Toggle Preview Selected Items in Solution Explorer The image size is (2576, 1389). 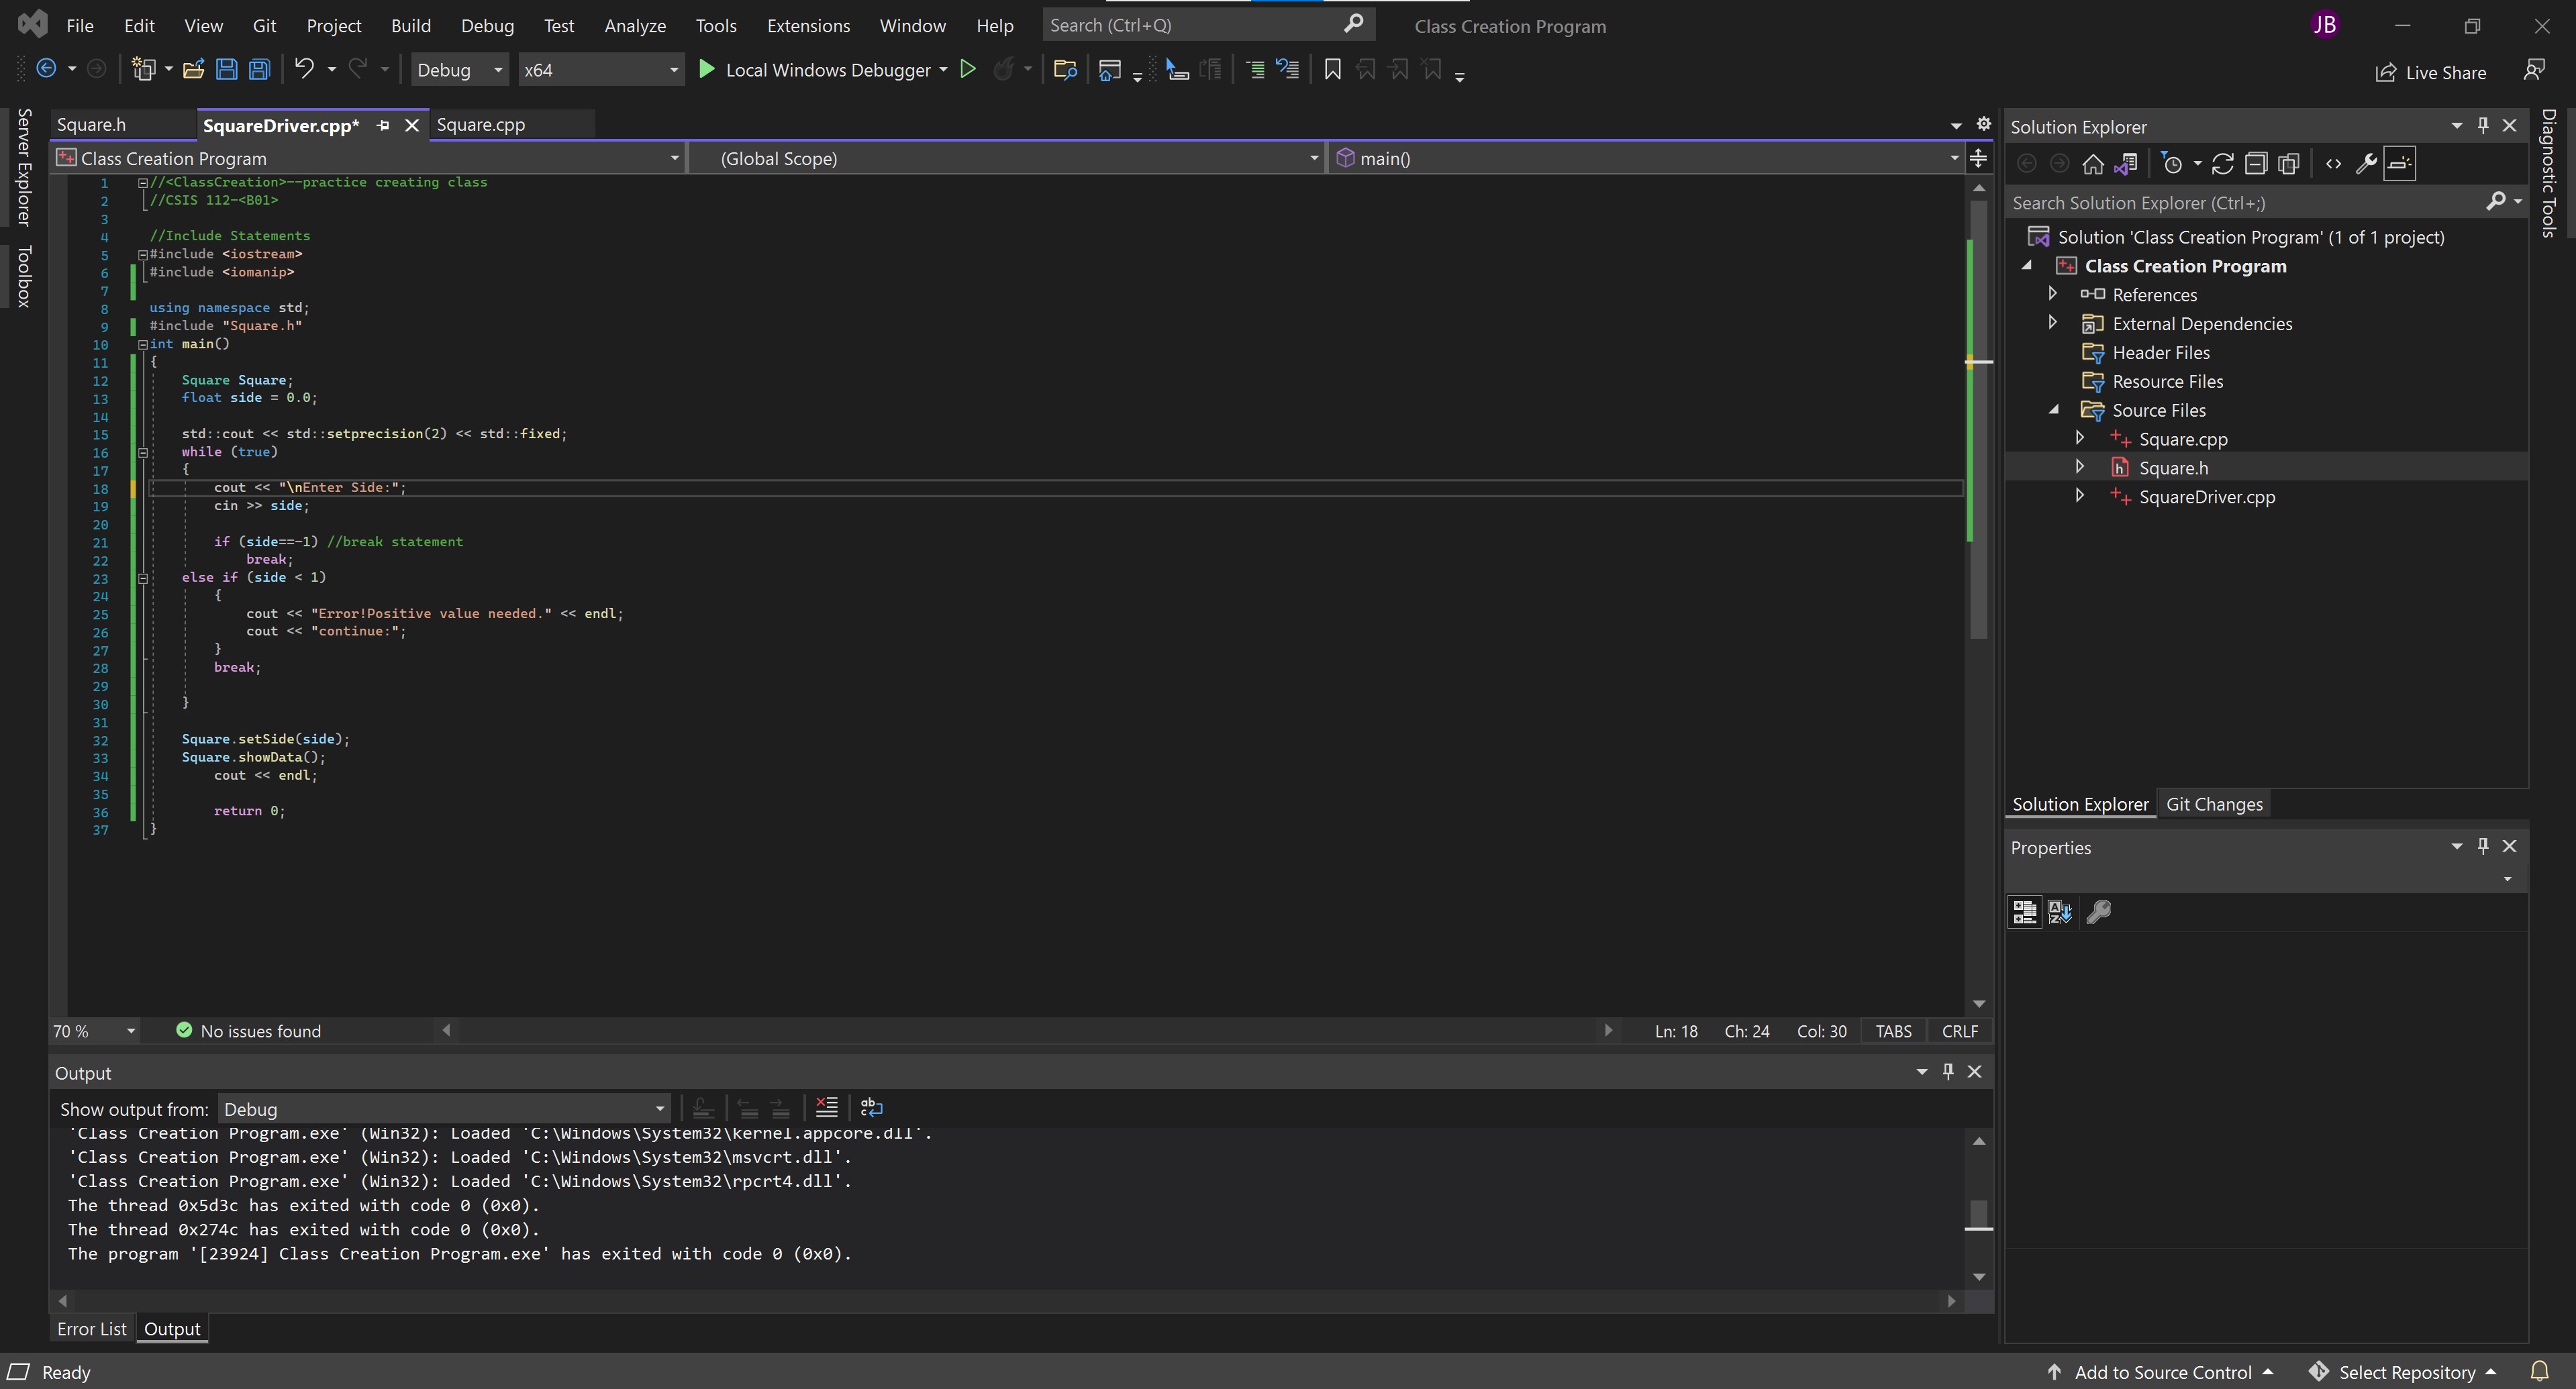[x=2399, y=164]
